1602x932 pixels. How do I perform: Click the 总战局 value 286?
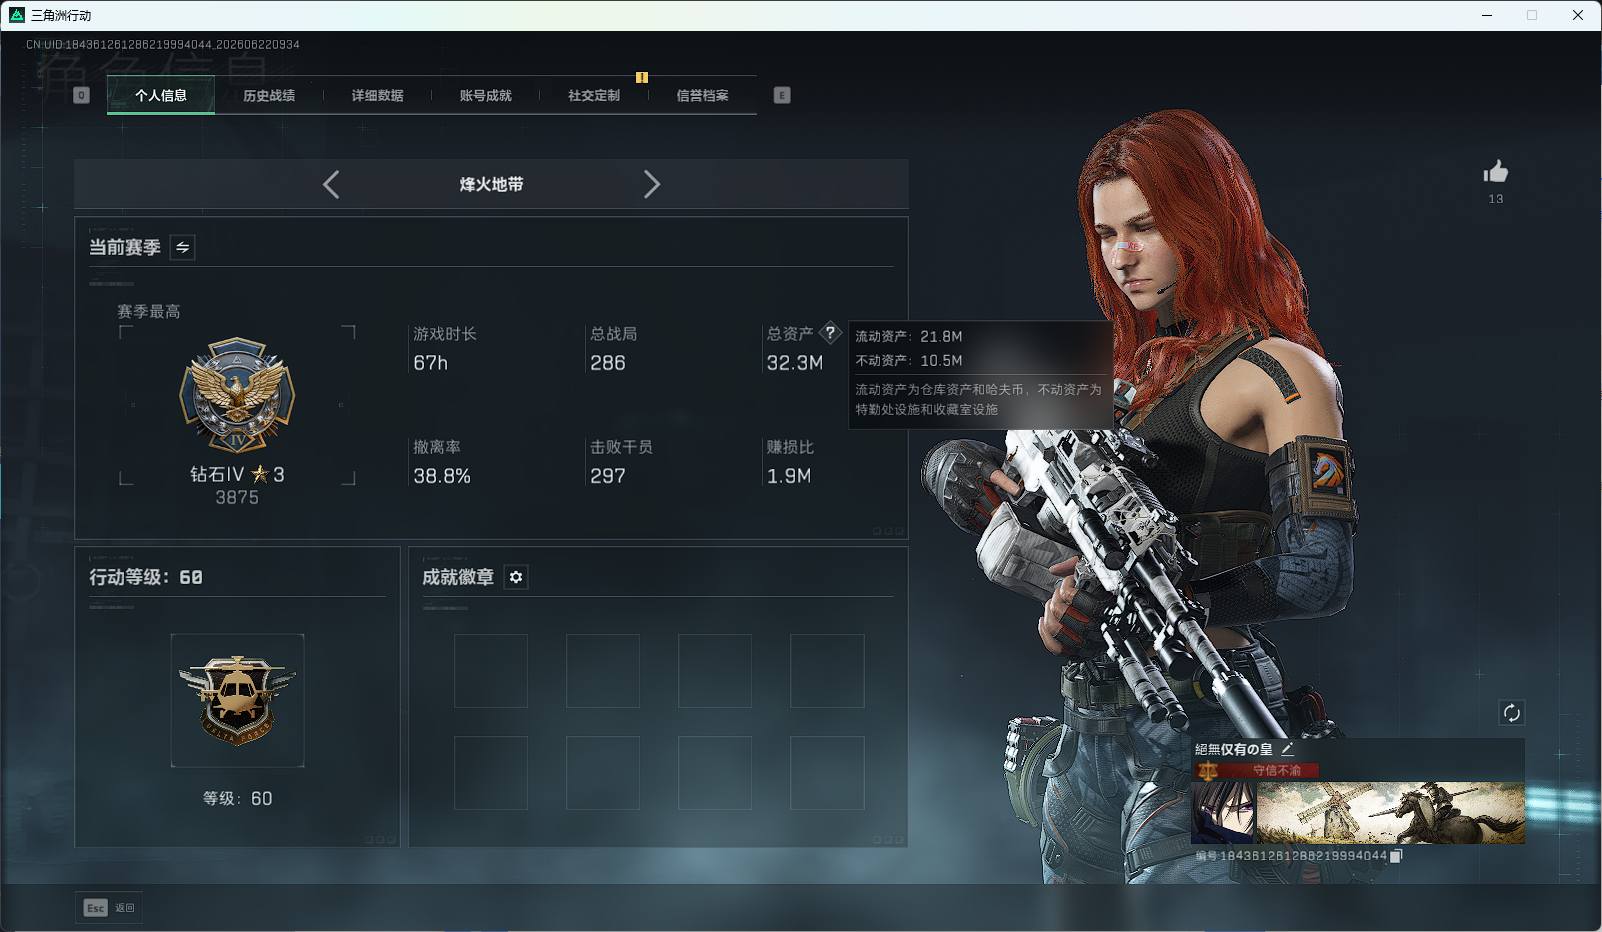(x=608, y=363)
